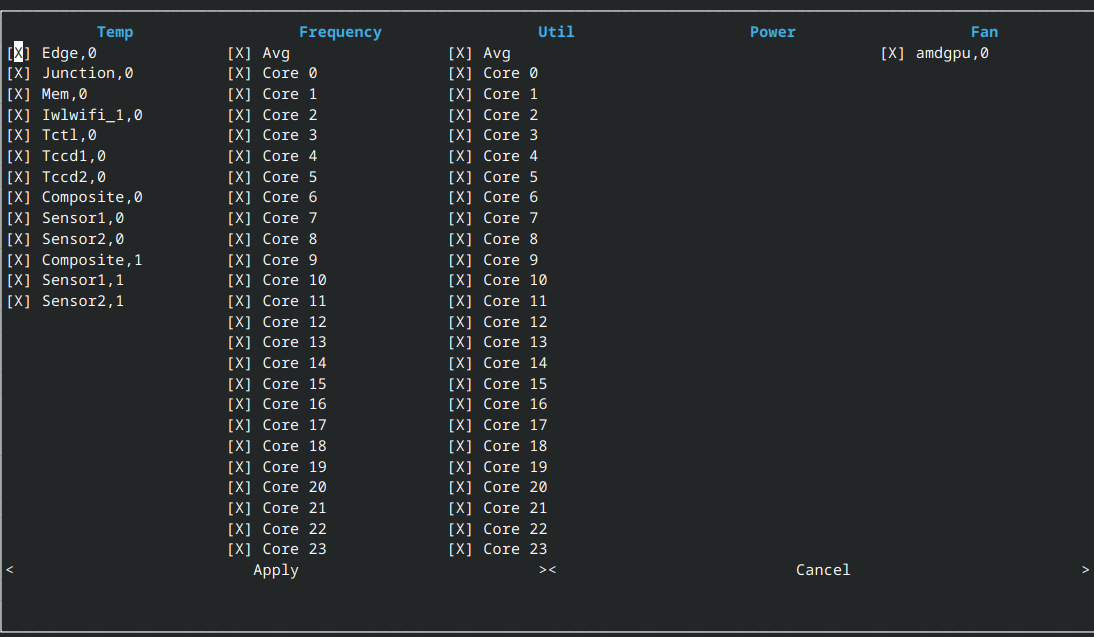Uncheck Util Core 0

pyautogui.click(x=460, y=73)
